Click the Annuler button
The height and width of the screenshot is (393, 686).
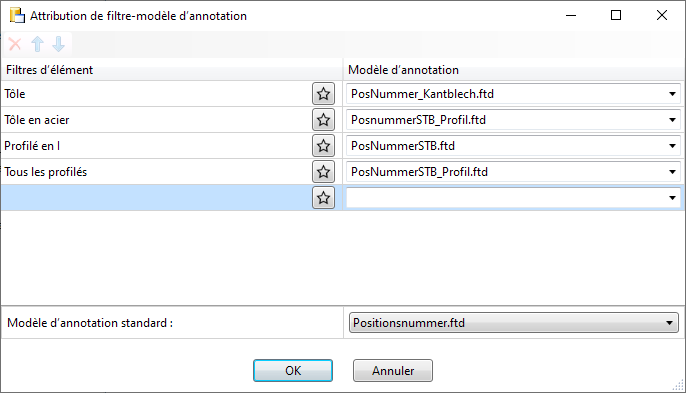point(393,371)
